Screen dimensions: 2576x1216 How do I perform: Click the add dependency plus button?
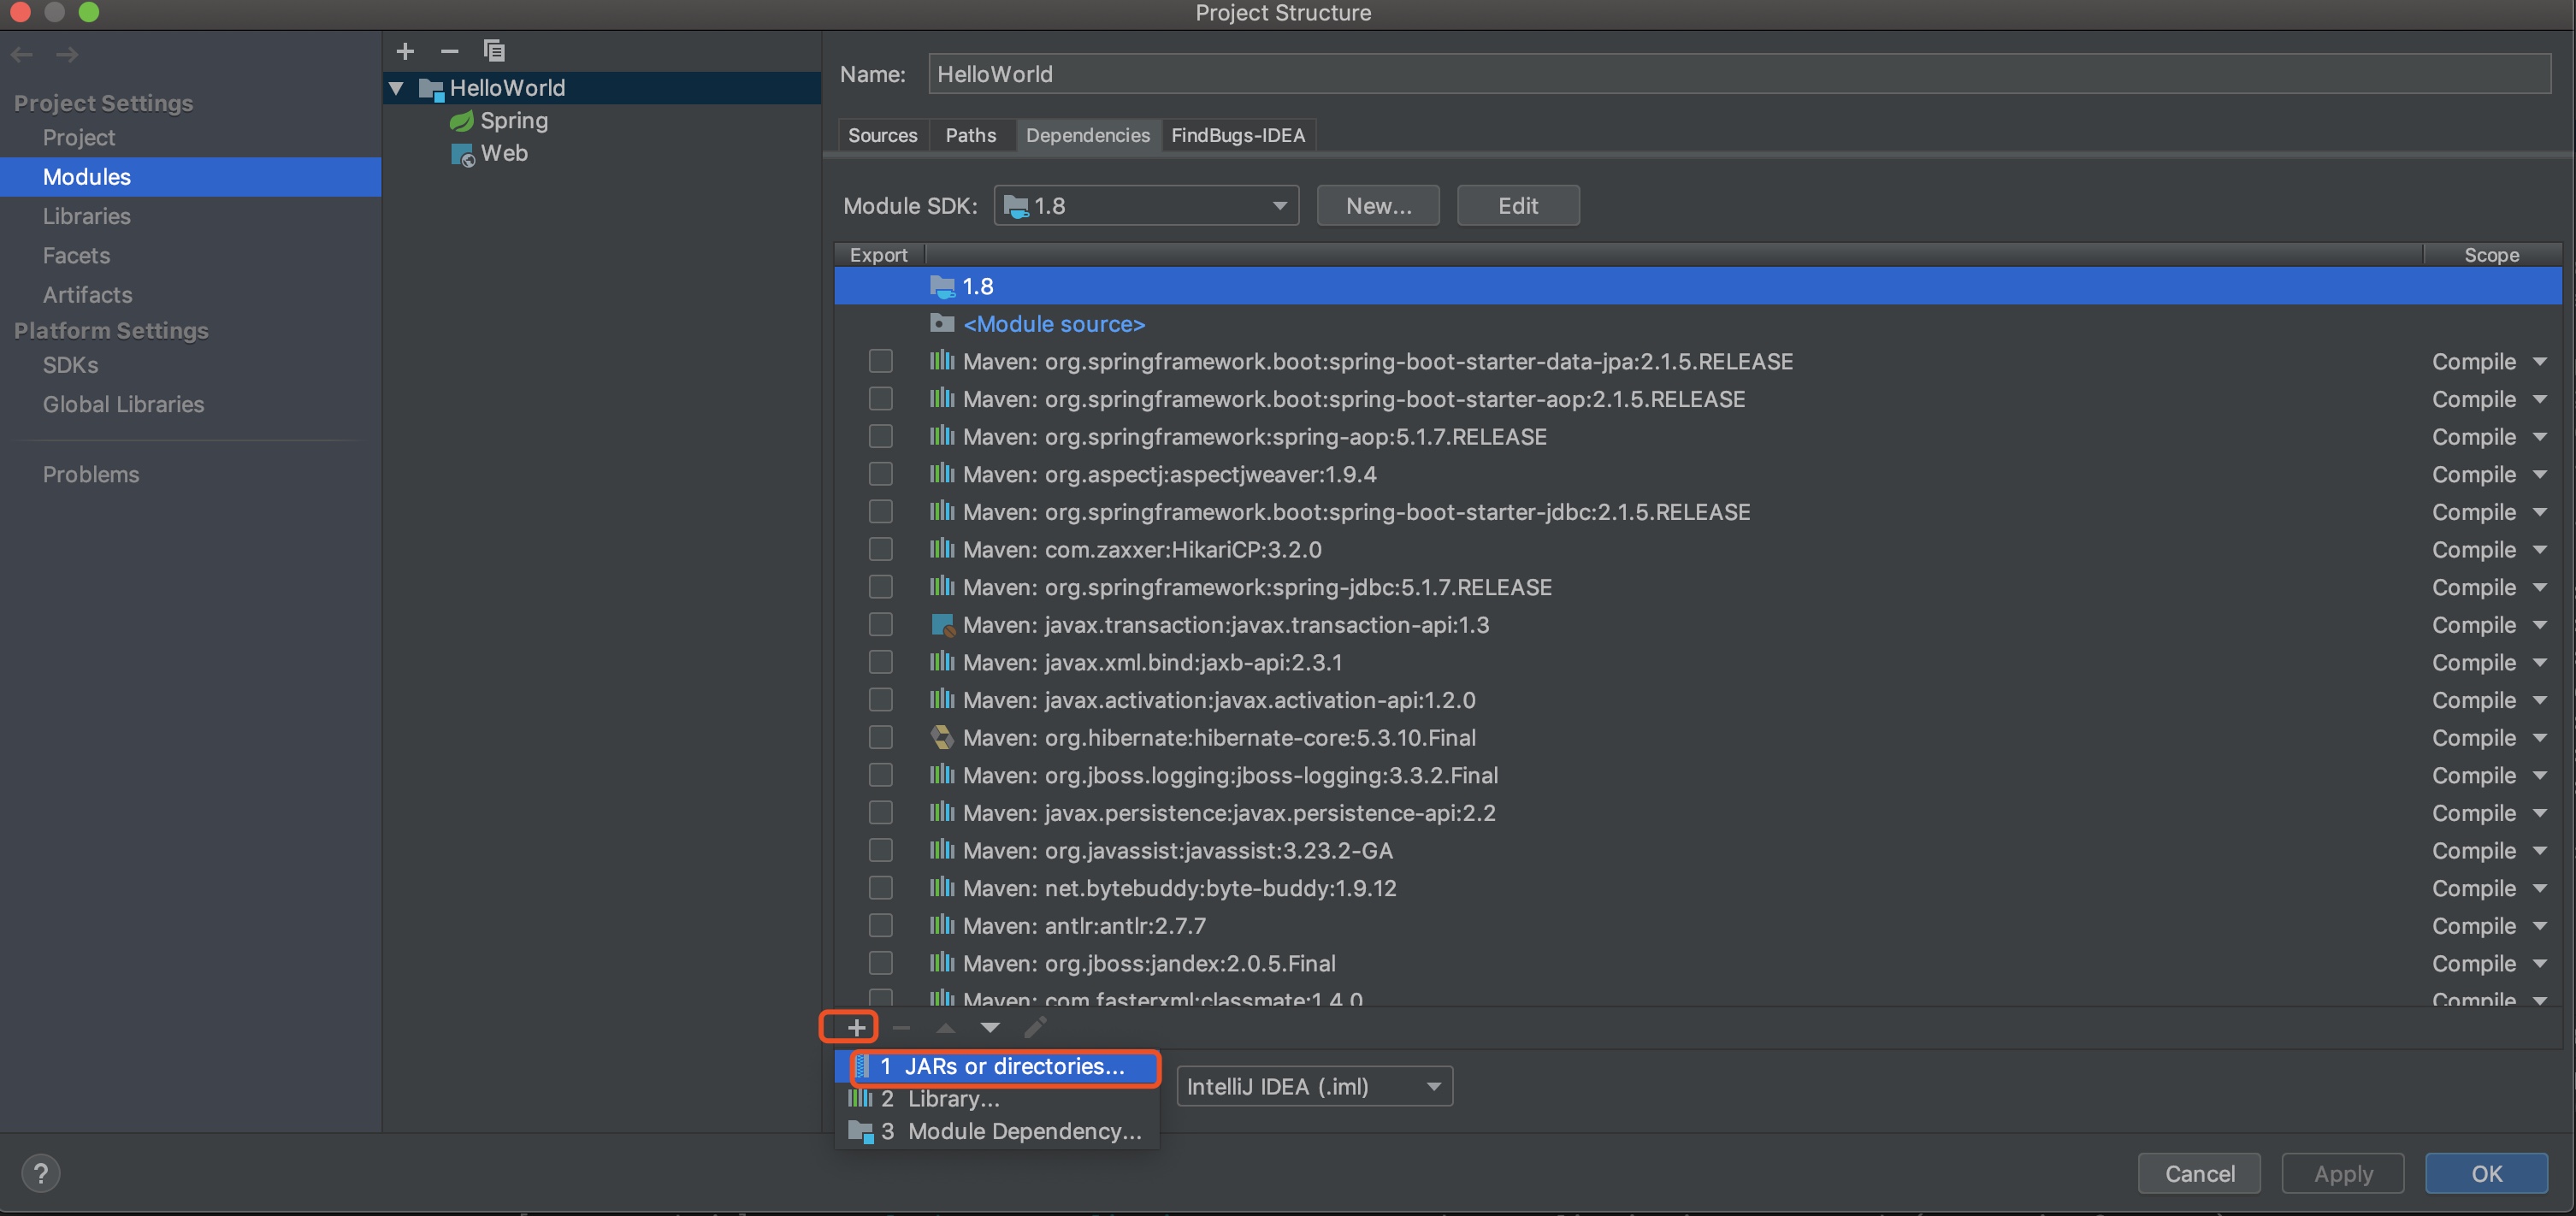pos(856,1027)
